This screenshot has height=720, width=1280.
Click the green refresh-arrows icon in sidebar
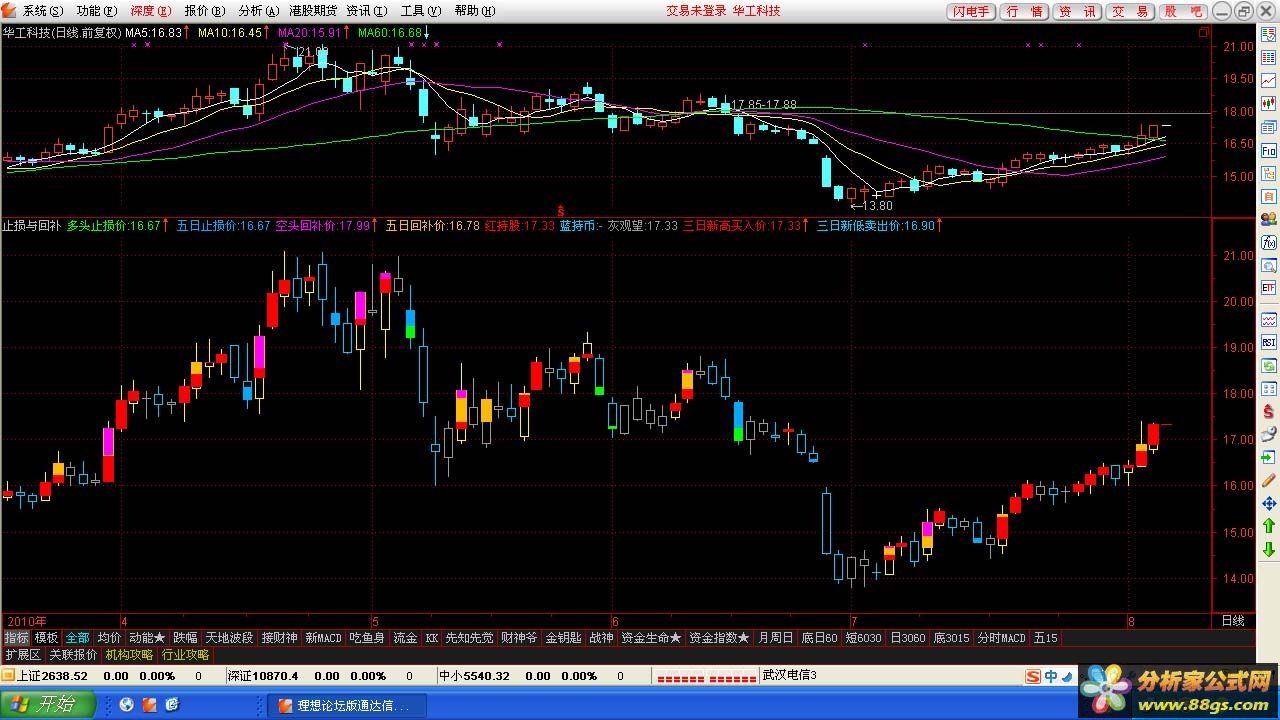[1269, 365]
